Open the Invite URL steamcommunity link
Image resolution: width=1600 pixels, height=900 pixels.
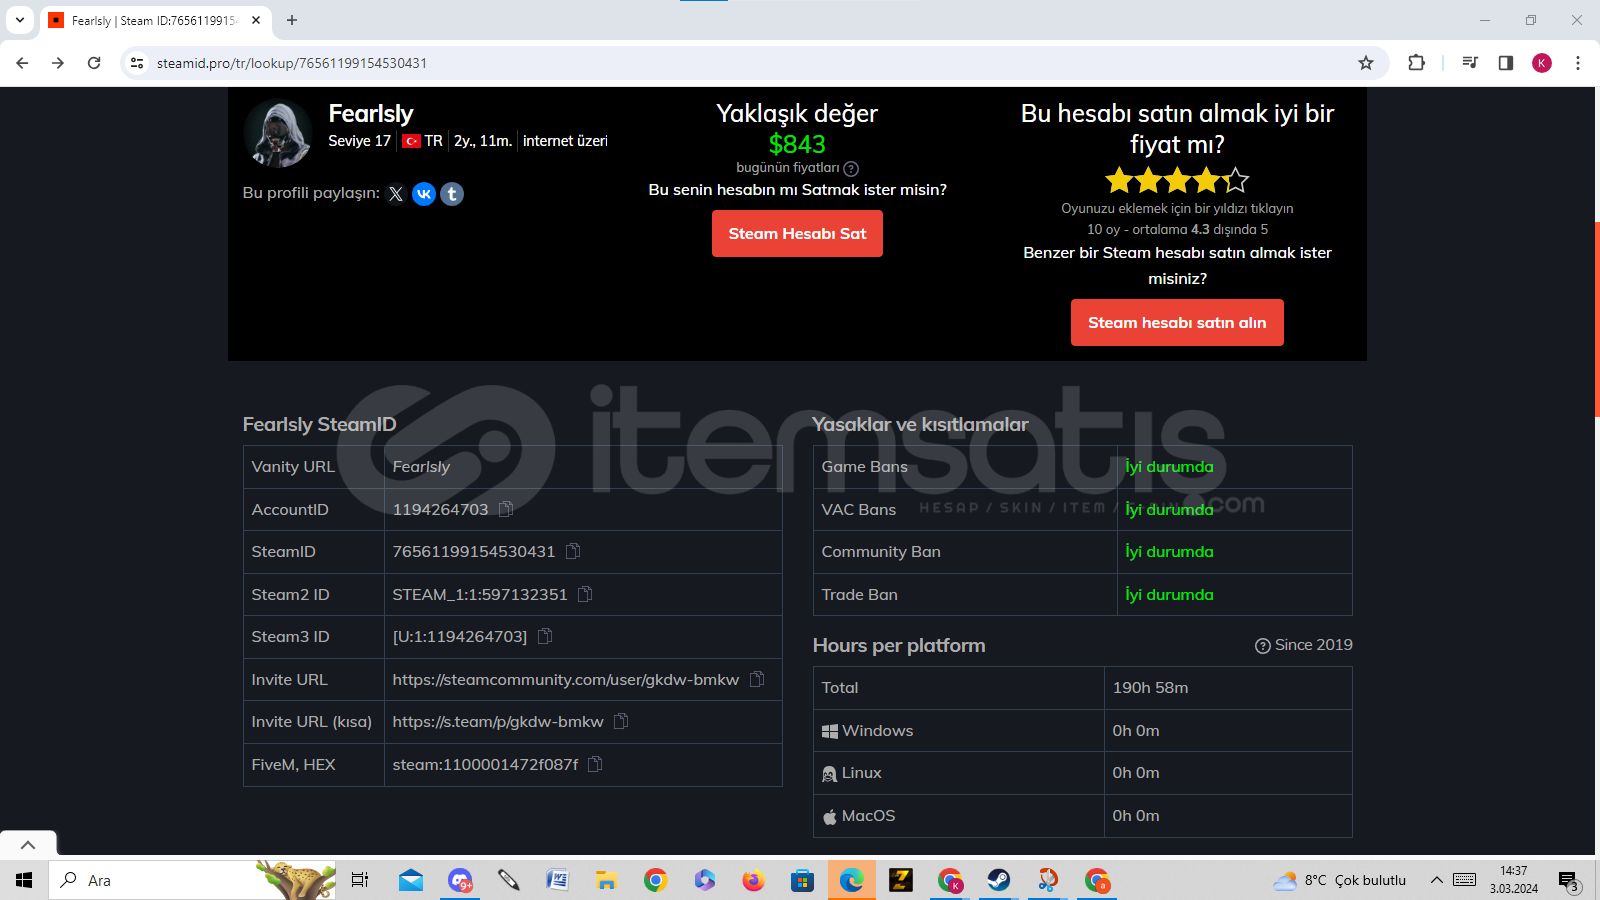(x=566, y=679)
